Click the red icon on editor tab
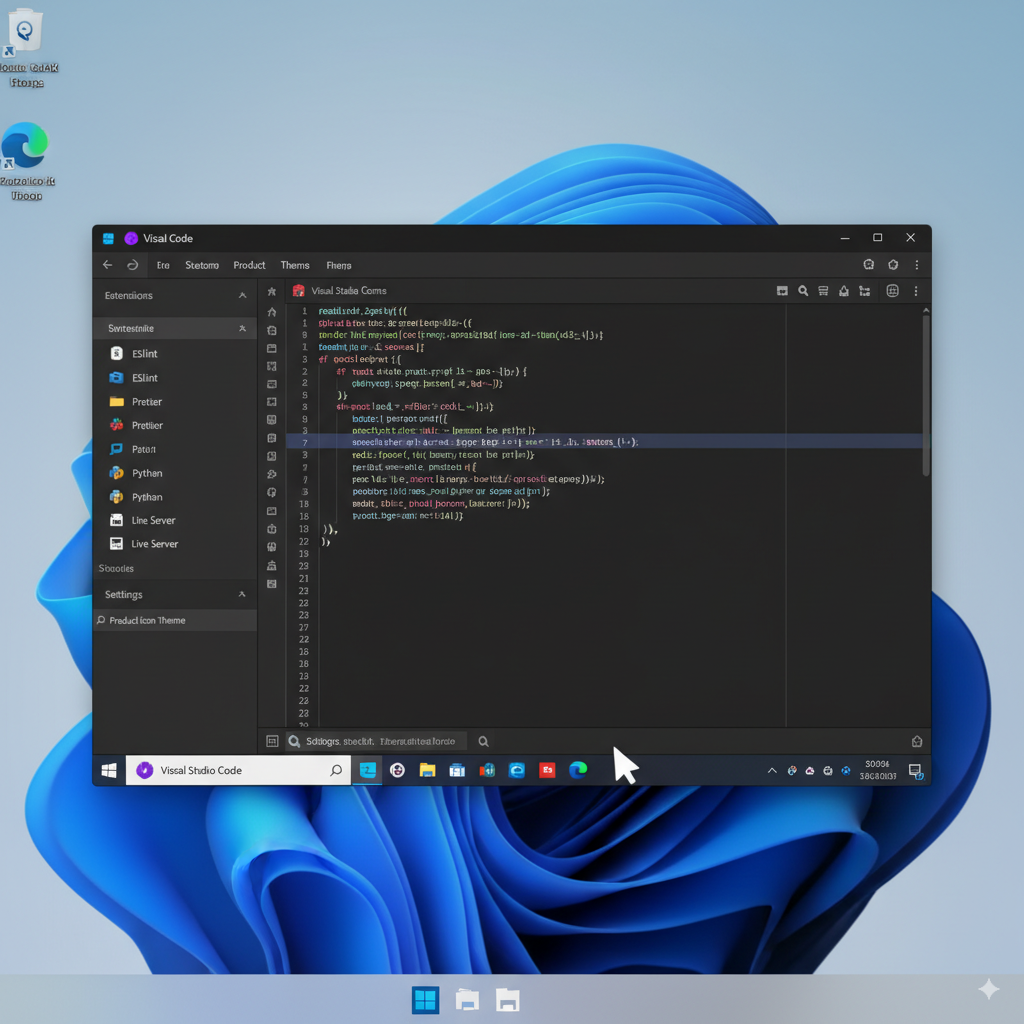This screenshot has width=1024, height=1024. [298, 291]
